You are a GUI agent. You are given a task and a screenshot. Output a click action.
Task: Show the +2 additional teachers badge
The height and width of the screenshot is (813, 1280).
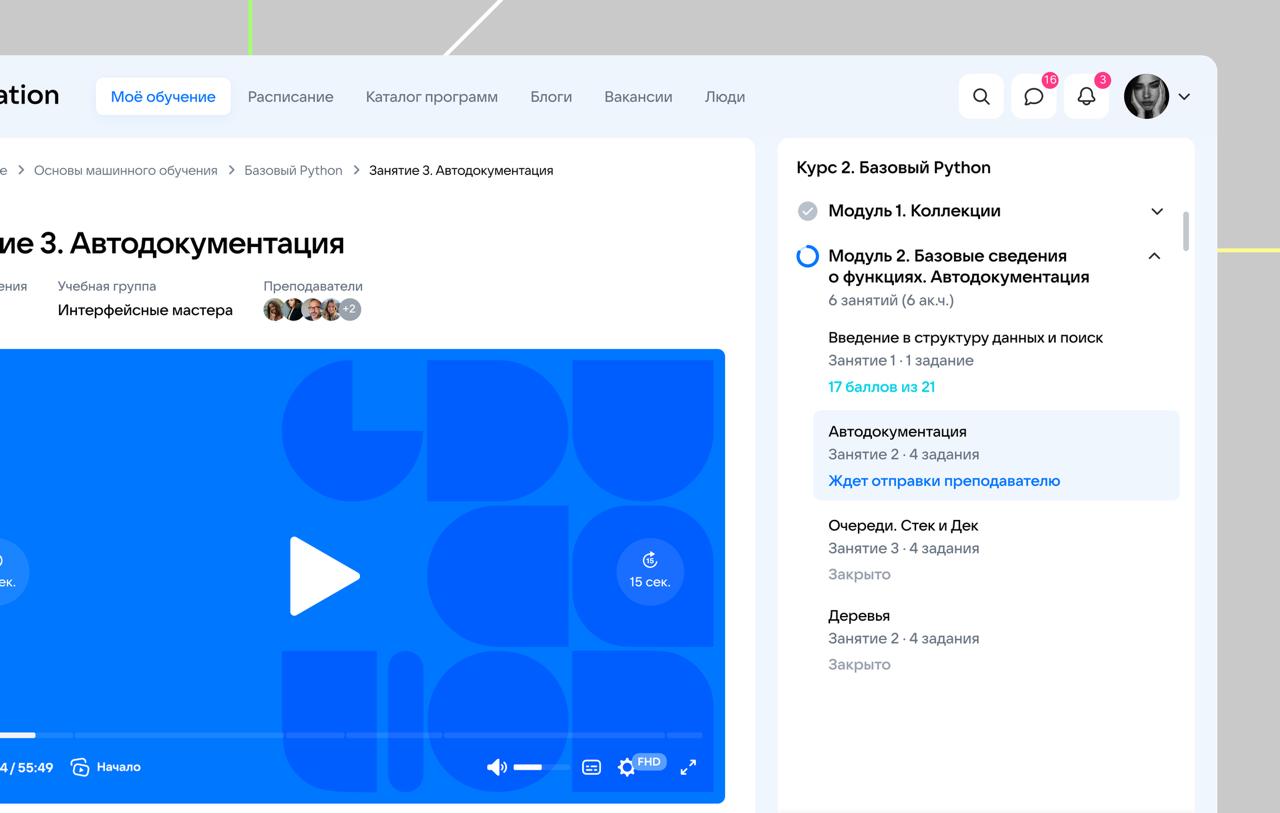[349, 310]
